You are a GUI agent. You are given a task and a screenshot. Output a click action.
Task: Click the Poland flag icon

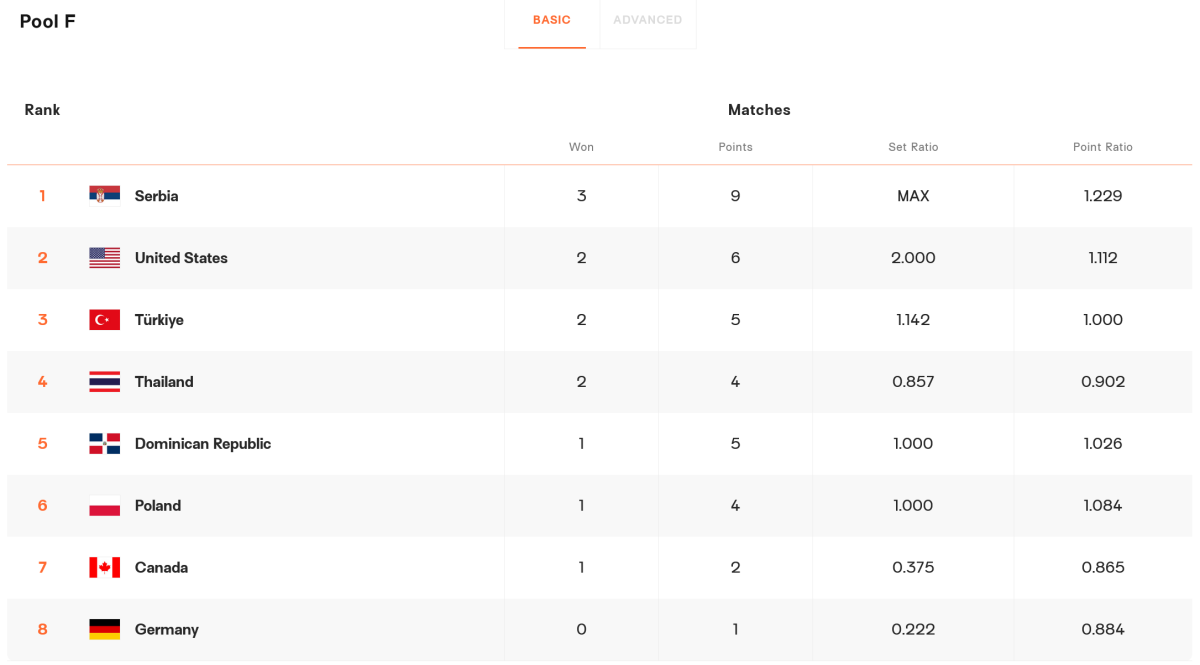click(104, 505)
